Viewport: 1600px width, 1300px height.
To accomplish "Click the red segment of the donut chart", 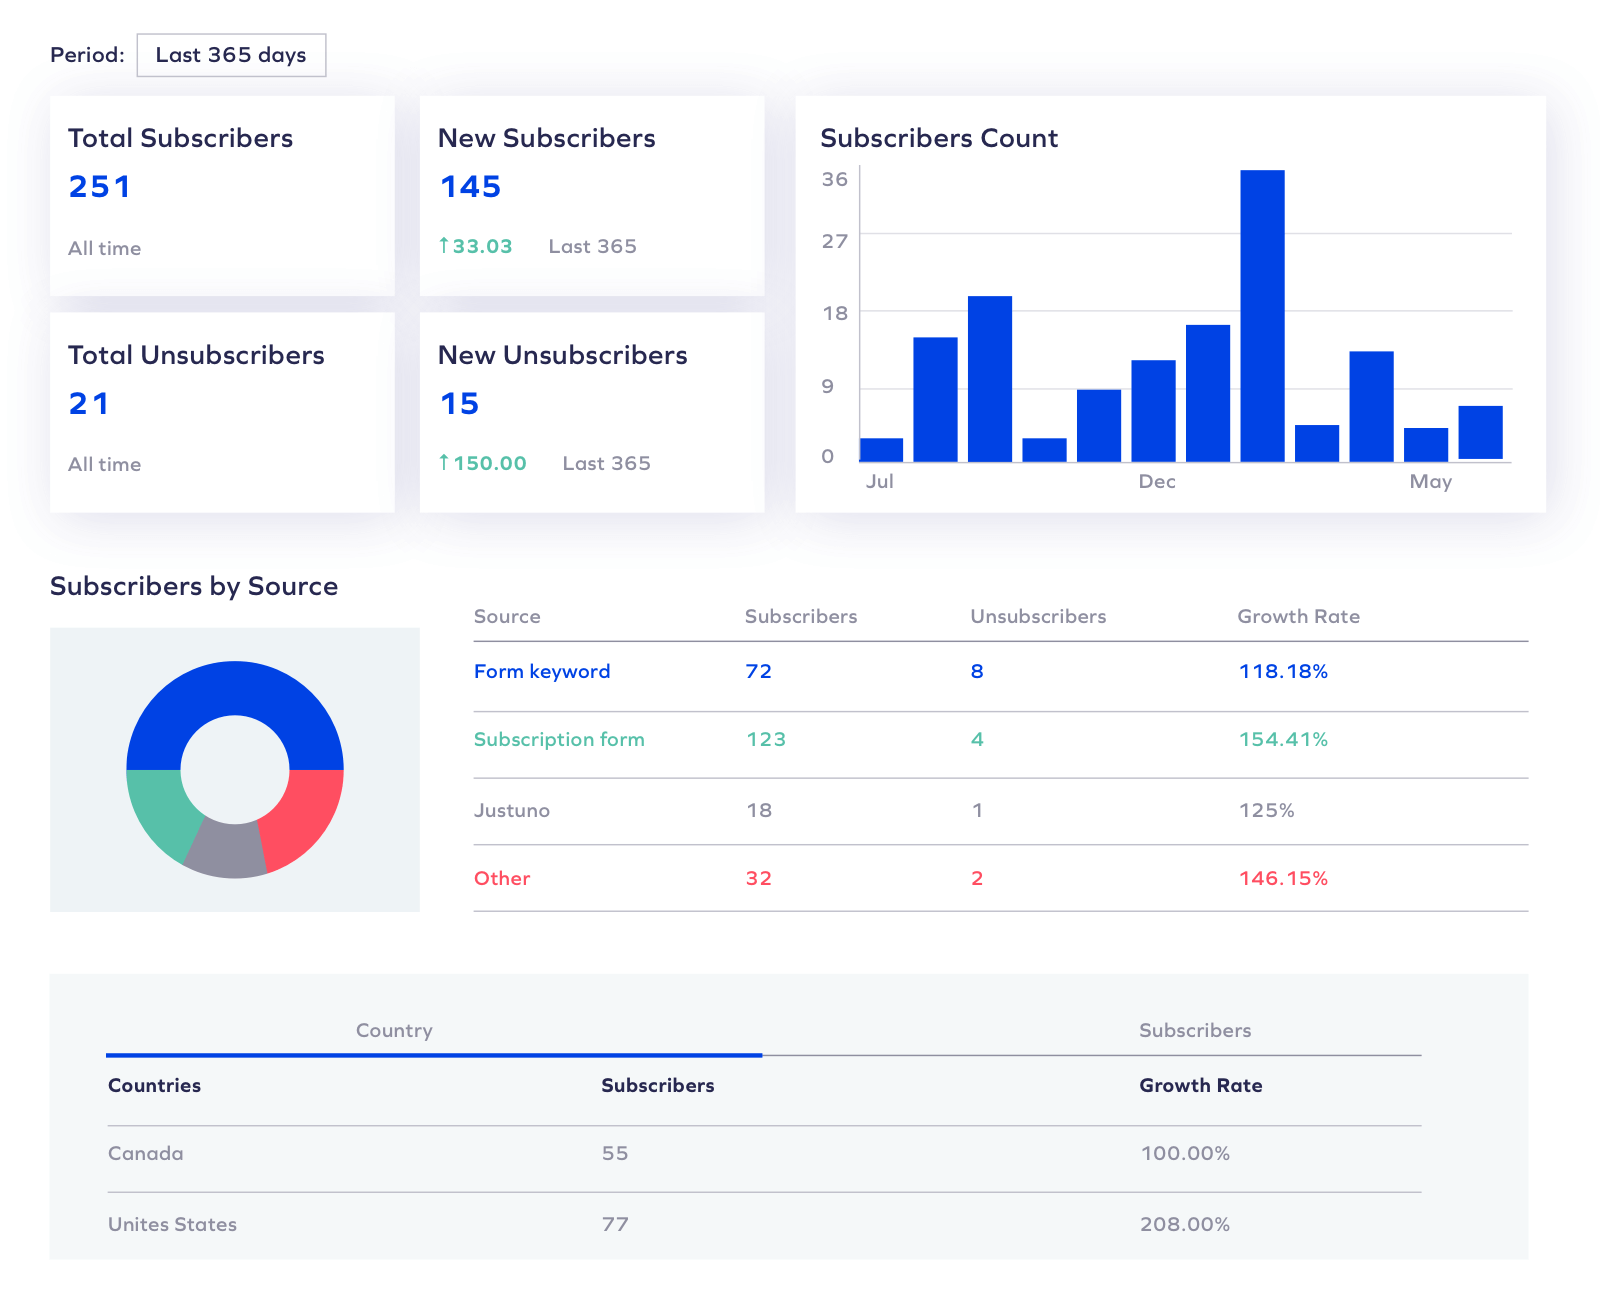I will [x=303, y=813].
